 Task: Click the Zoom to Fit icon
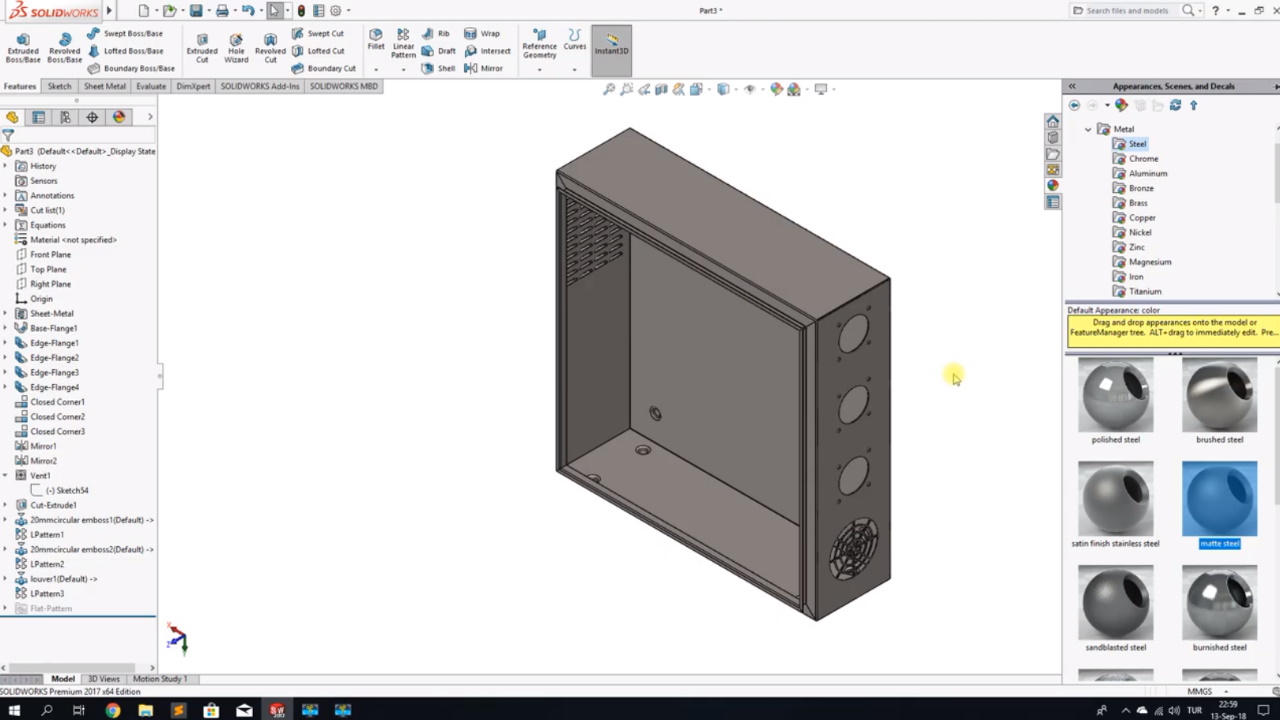click(610, 89)
